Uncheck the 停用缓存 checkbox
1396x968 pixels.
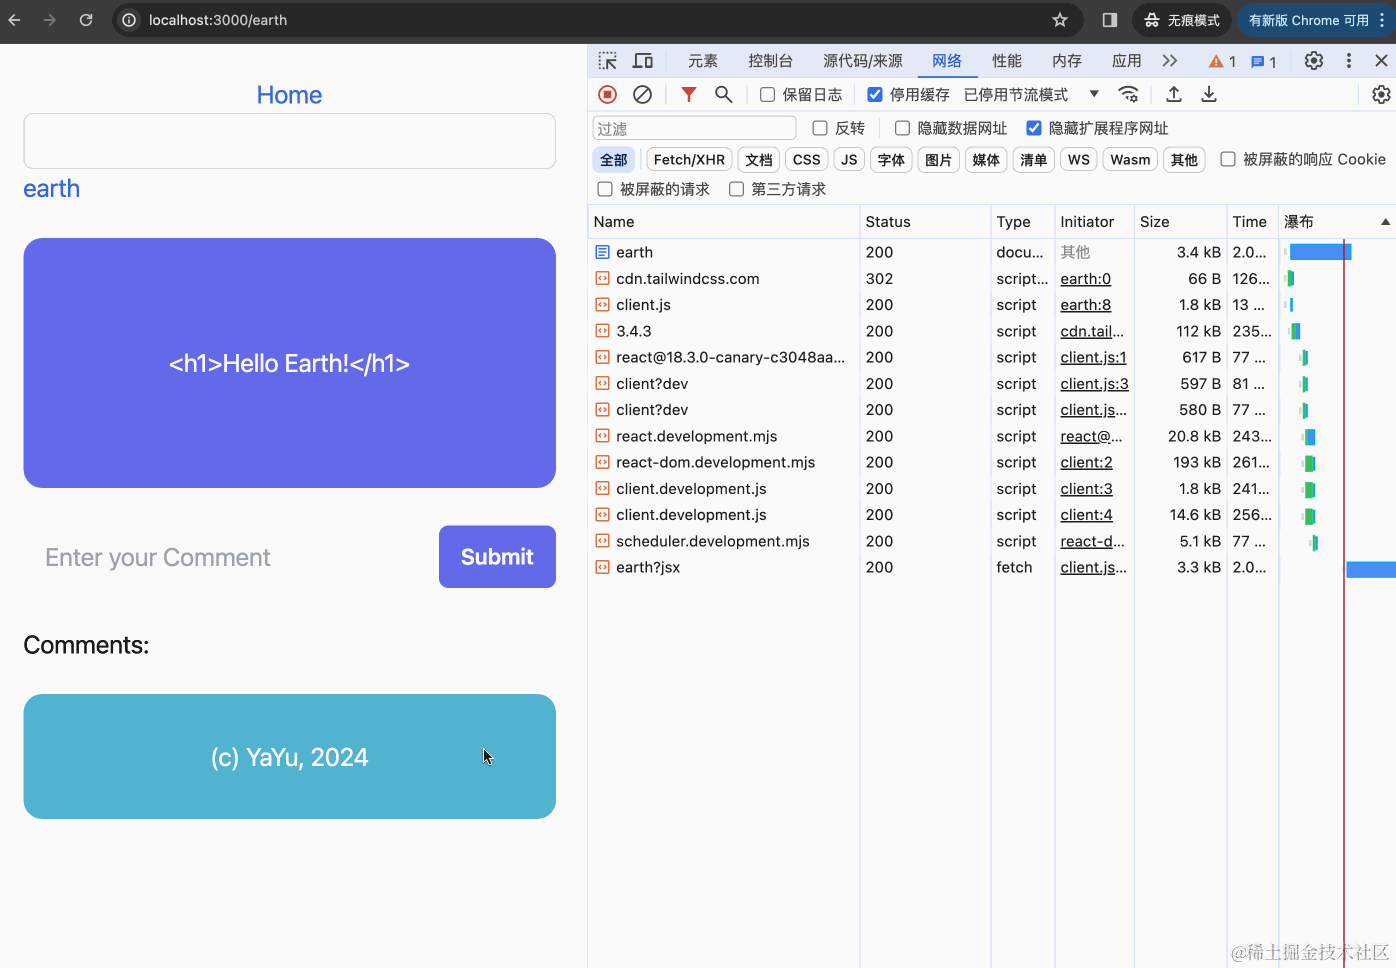pyautogui.click(x=874, y=94)
